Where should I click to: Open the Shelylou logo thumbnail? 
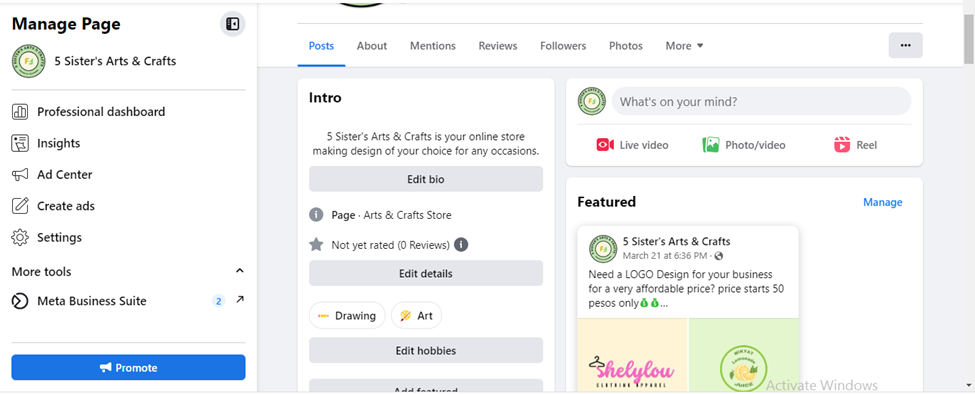click(632, 355)
